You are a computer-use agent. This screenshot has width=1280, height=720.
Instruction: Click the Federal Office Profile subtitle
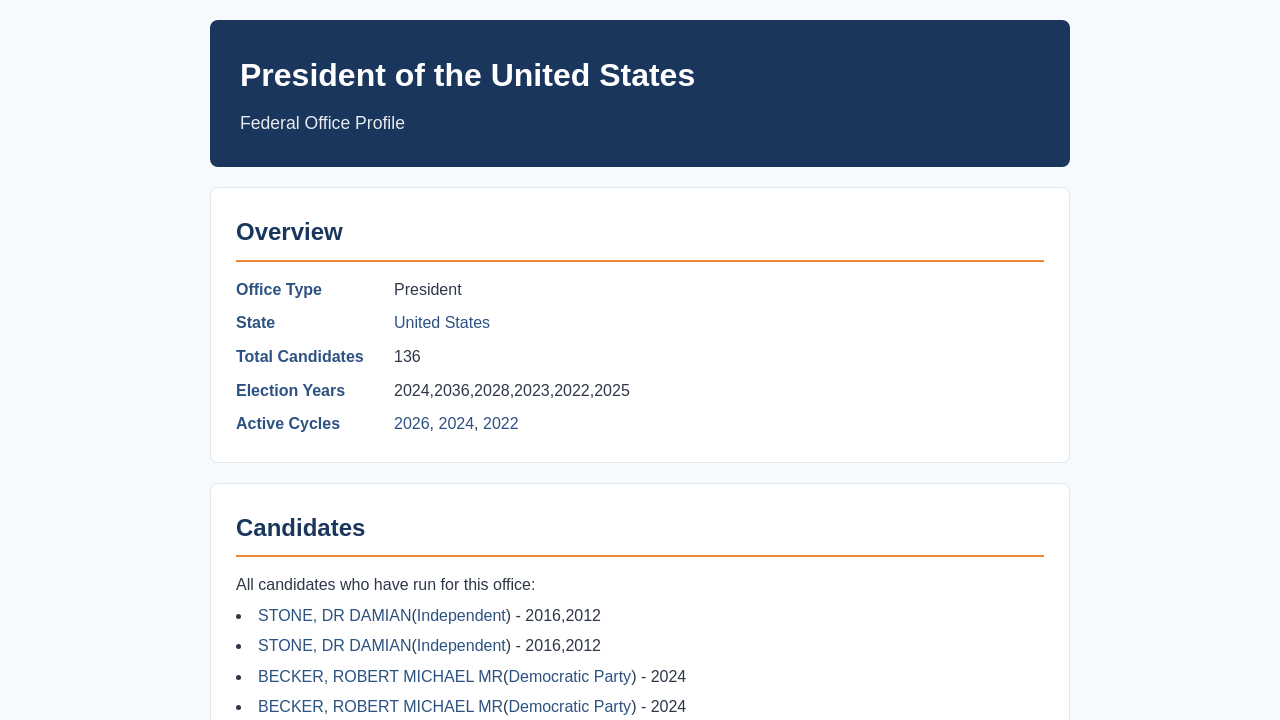pos(322,123)
